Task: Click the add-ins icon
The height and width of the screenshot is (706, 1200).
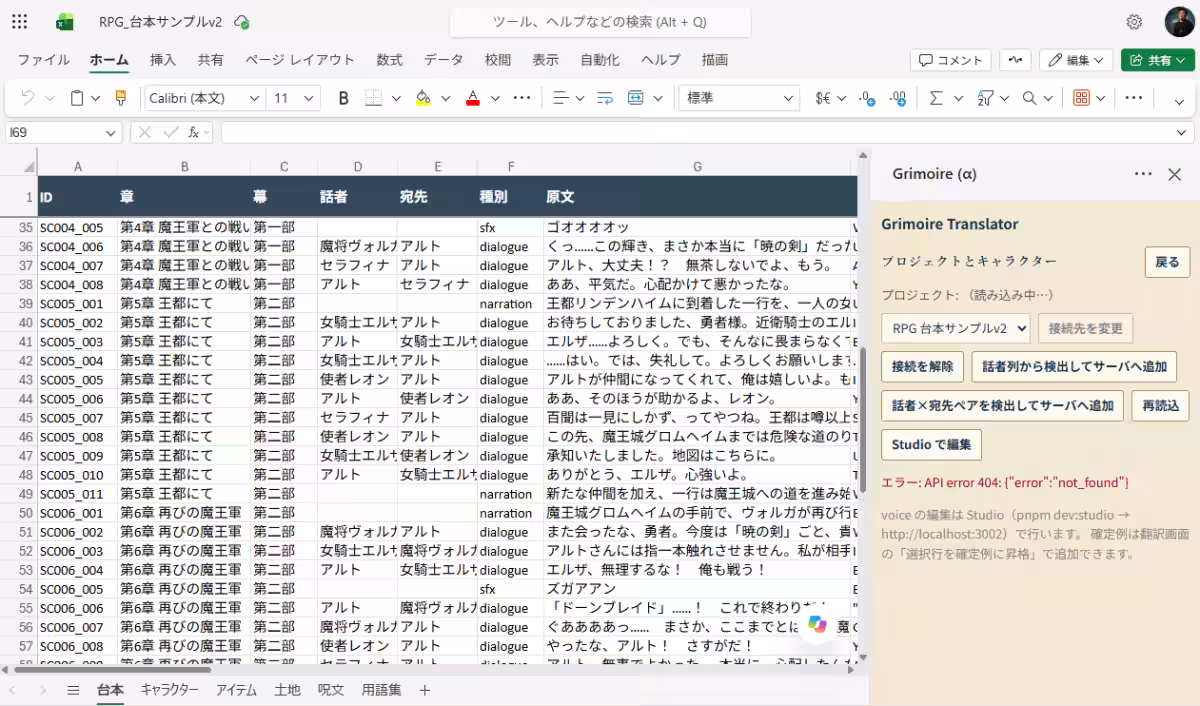Action: [1081, 98]
